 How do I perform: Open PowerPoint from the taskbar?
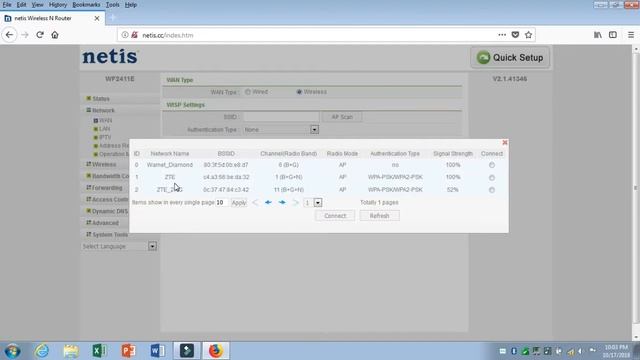[128, 351]
